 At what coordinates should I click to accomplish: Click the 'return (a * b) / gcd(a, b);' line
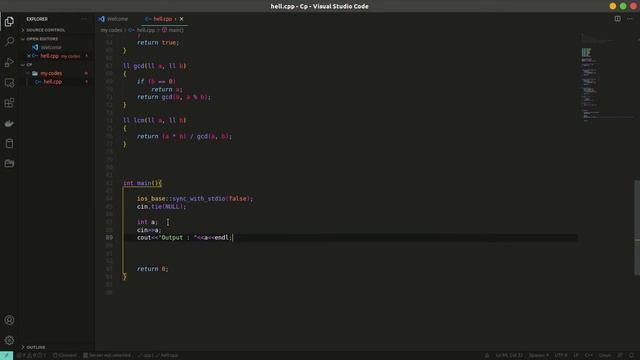pyautogui.click(x=184, y=136)
